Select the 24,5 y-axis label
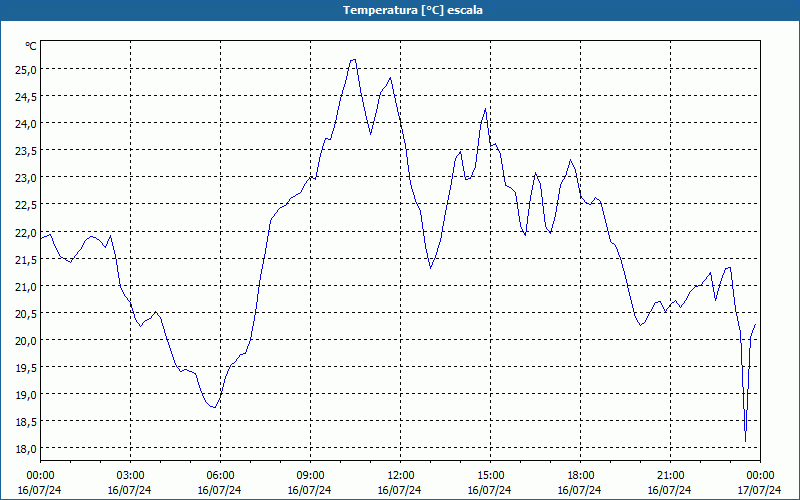This screenshot has height=500, width=800. (26, 96)
